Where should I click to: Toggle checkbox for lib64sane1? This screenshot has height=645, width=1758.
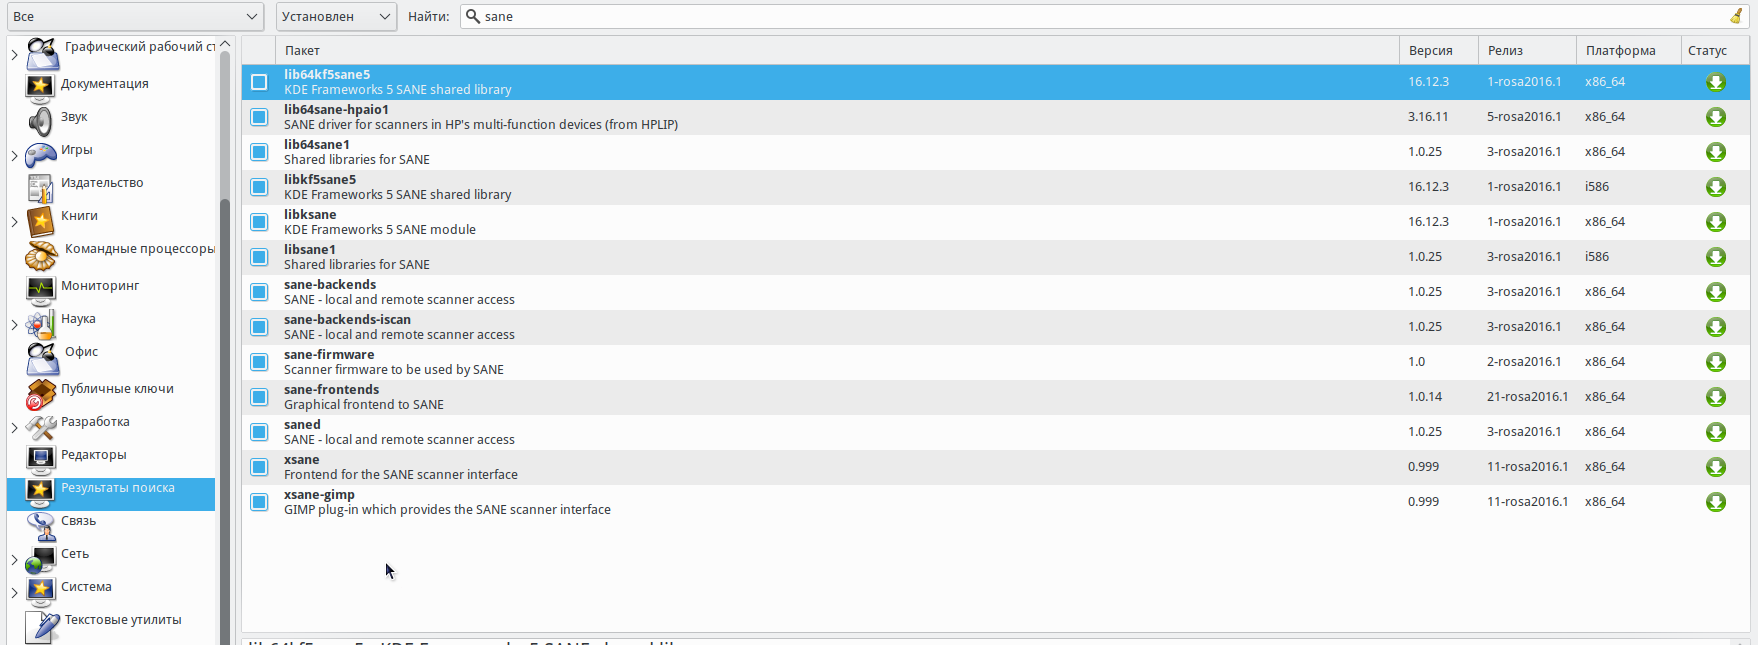click(259, 152)
